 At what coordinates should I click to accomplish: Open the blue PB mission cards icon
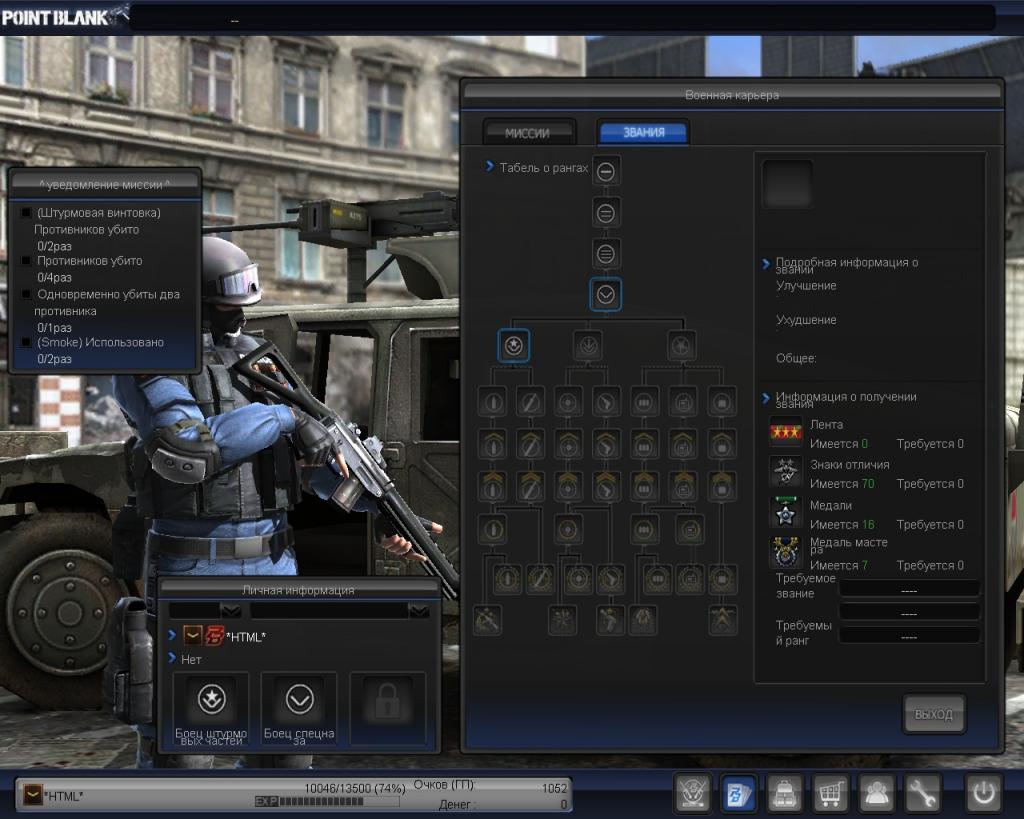pyautogui.click(x=738, y=793)
